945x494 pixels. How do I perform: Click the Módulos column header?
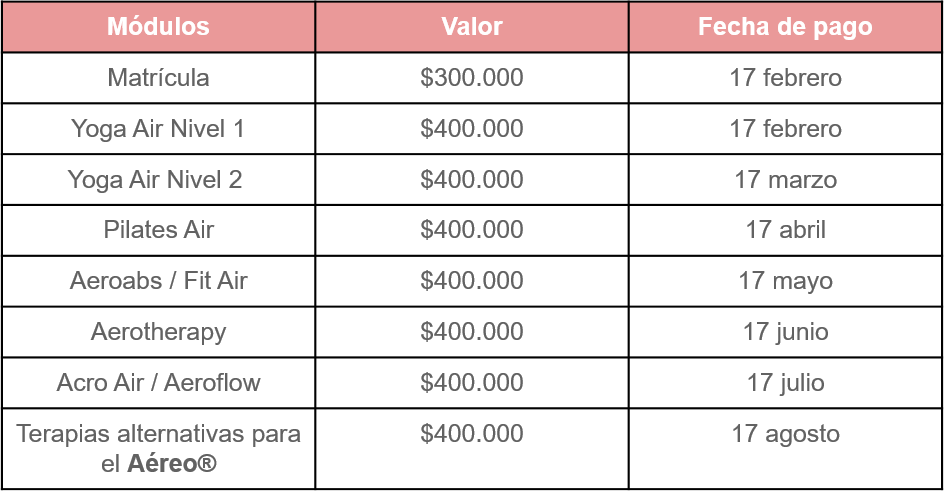(x=159, y=27)
